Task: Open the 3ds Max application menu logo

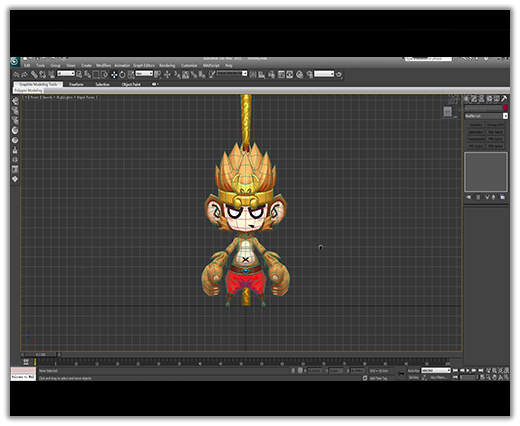Action: pos(15,62)
